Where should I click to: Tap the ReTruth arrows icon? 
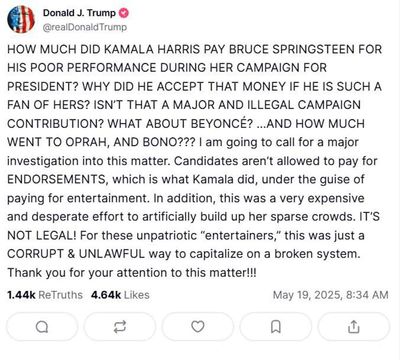coord(120,327)
